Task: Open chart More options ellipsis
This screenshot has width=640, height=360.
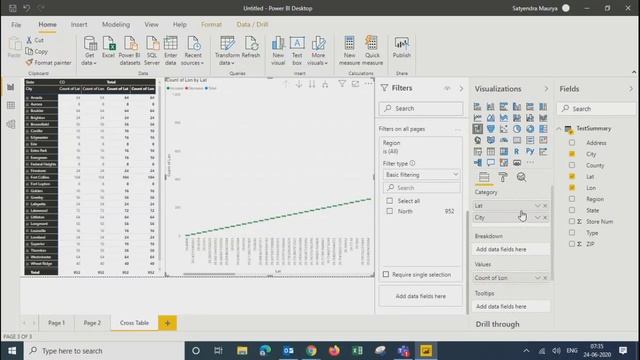Action: [369, 84]
